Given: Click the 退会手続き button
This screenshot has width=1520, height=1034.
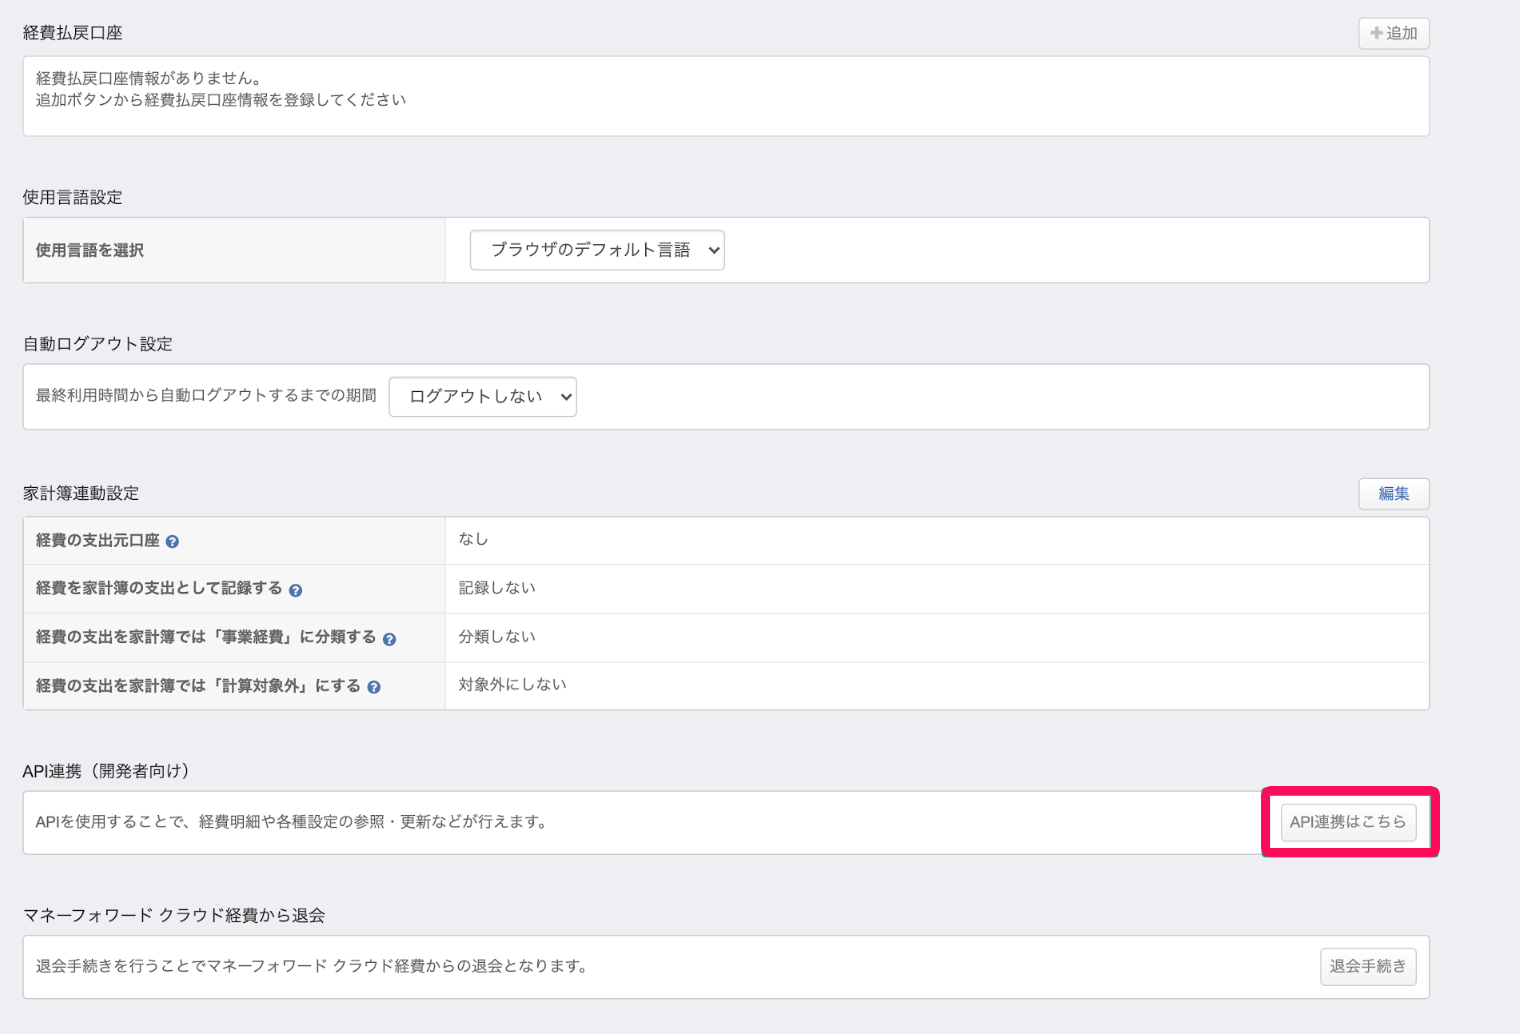Looking at the screenshot, I should (1368, 966).
